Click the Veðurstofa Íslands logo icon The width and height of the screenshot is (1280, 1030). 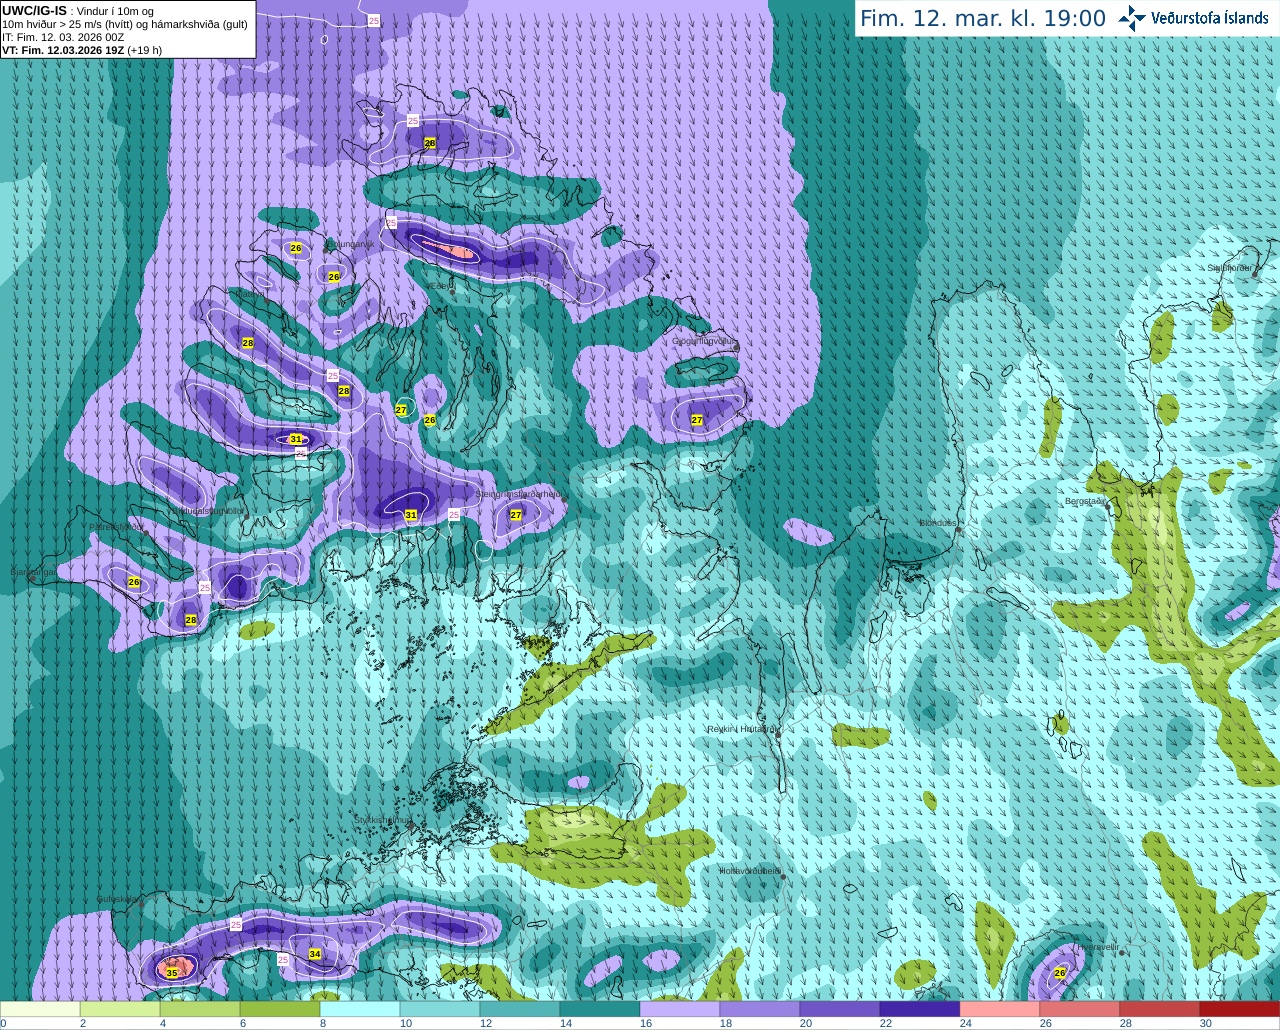tap(1131, 18)
